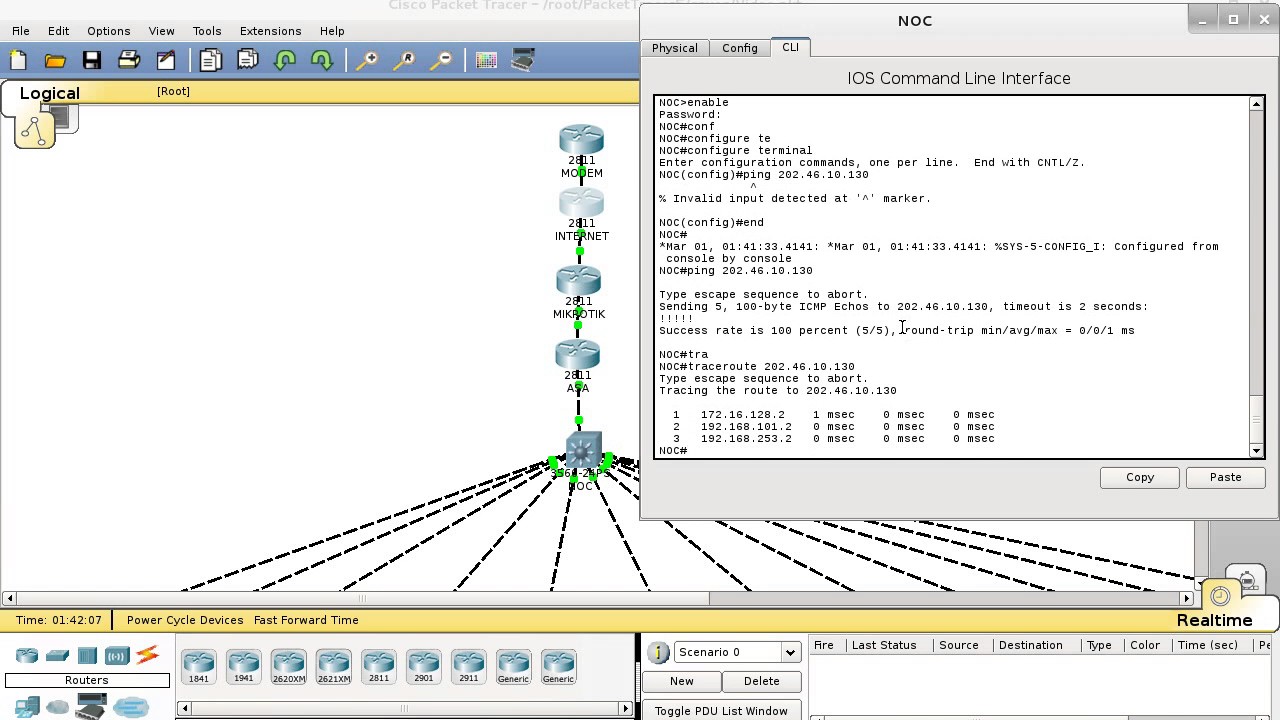This screenshot has height=720, width=1280.
Task: Create a new file via toolbar
Action: pos(18,61)
